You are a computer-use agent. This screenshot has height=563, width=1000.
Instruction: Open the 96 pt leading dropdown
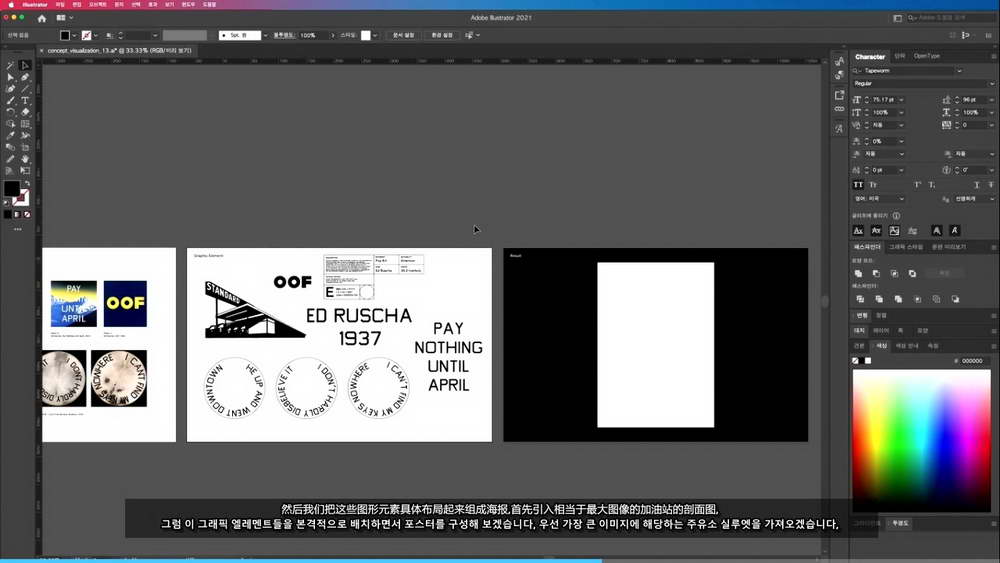992,100
